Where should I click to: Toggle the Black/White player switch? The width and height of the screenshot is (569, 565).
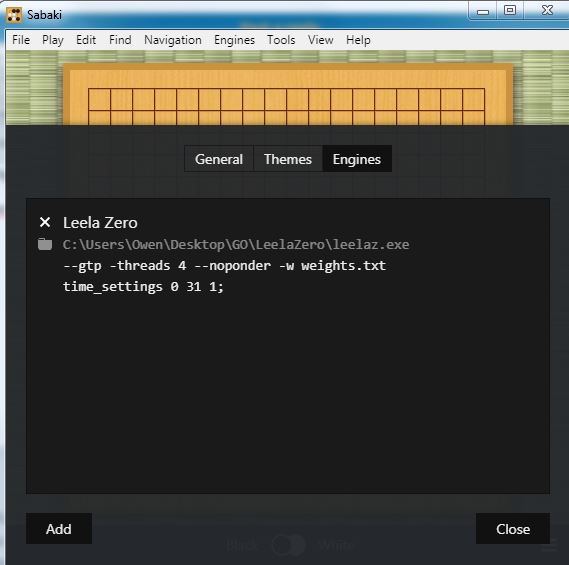coord(288,545)
